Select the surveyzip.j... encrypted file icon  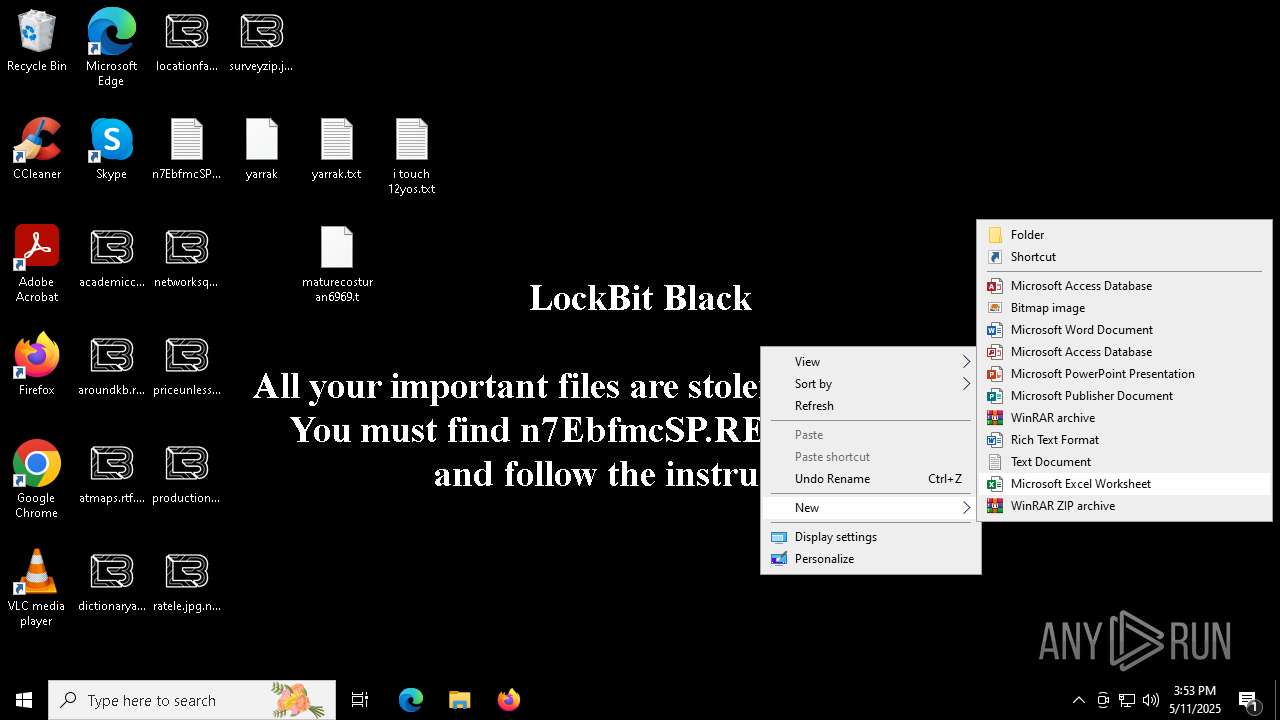(261, 42)
